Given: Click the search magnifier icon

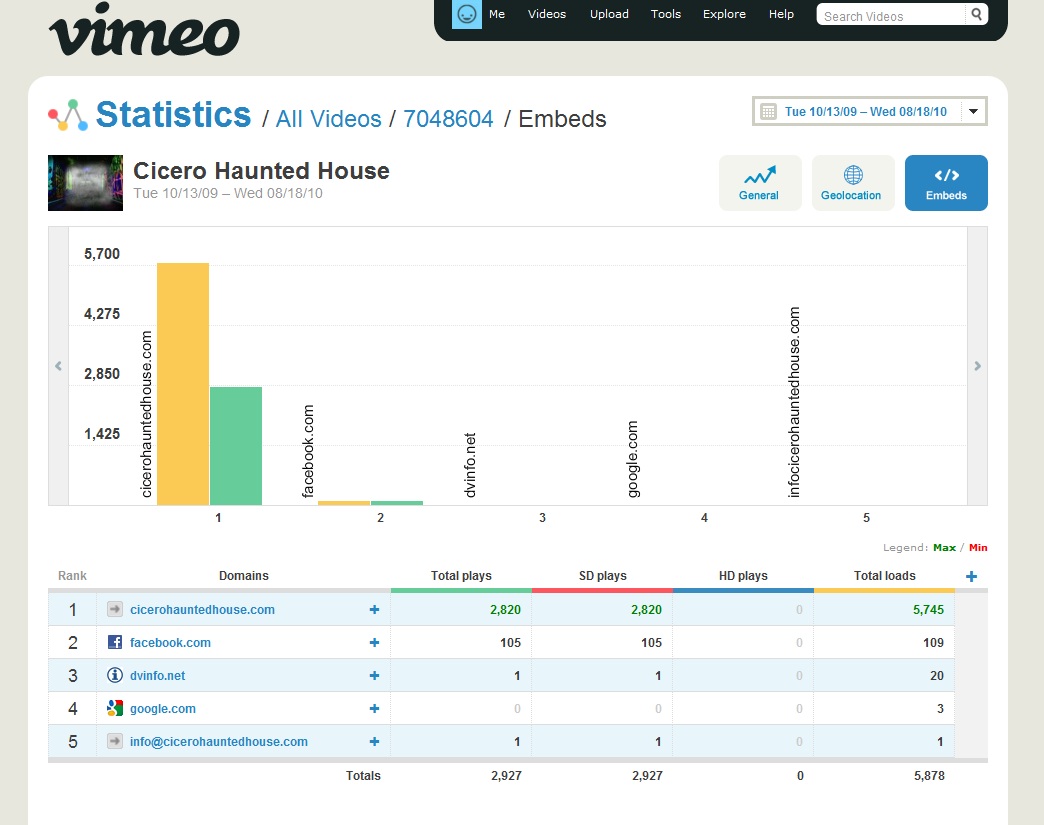Looking at the screenshot, I should (976, 14).
